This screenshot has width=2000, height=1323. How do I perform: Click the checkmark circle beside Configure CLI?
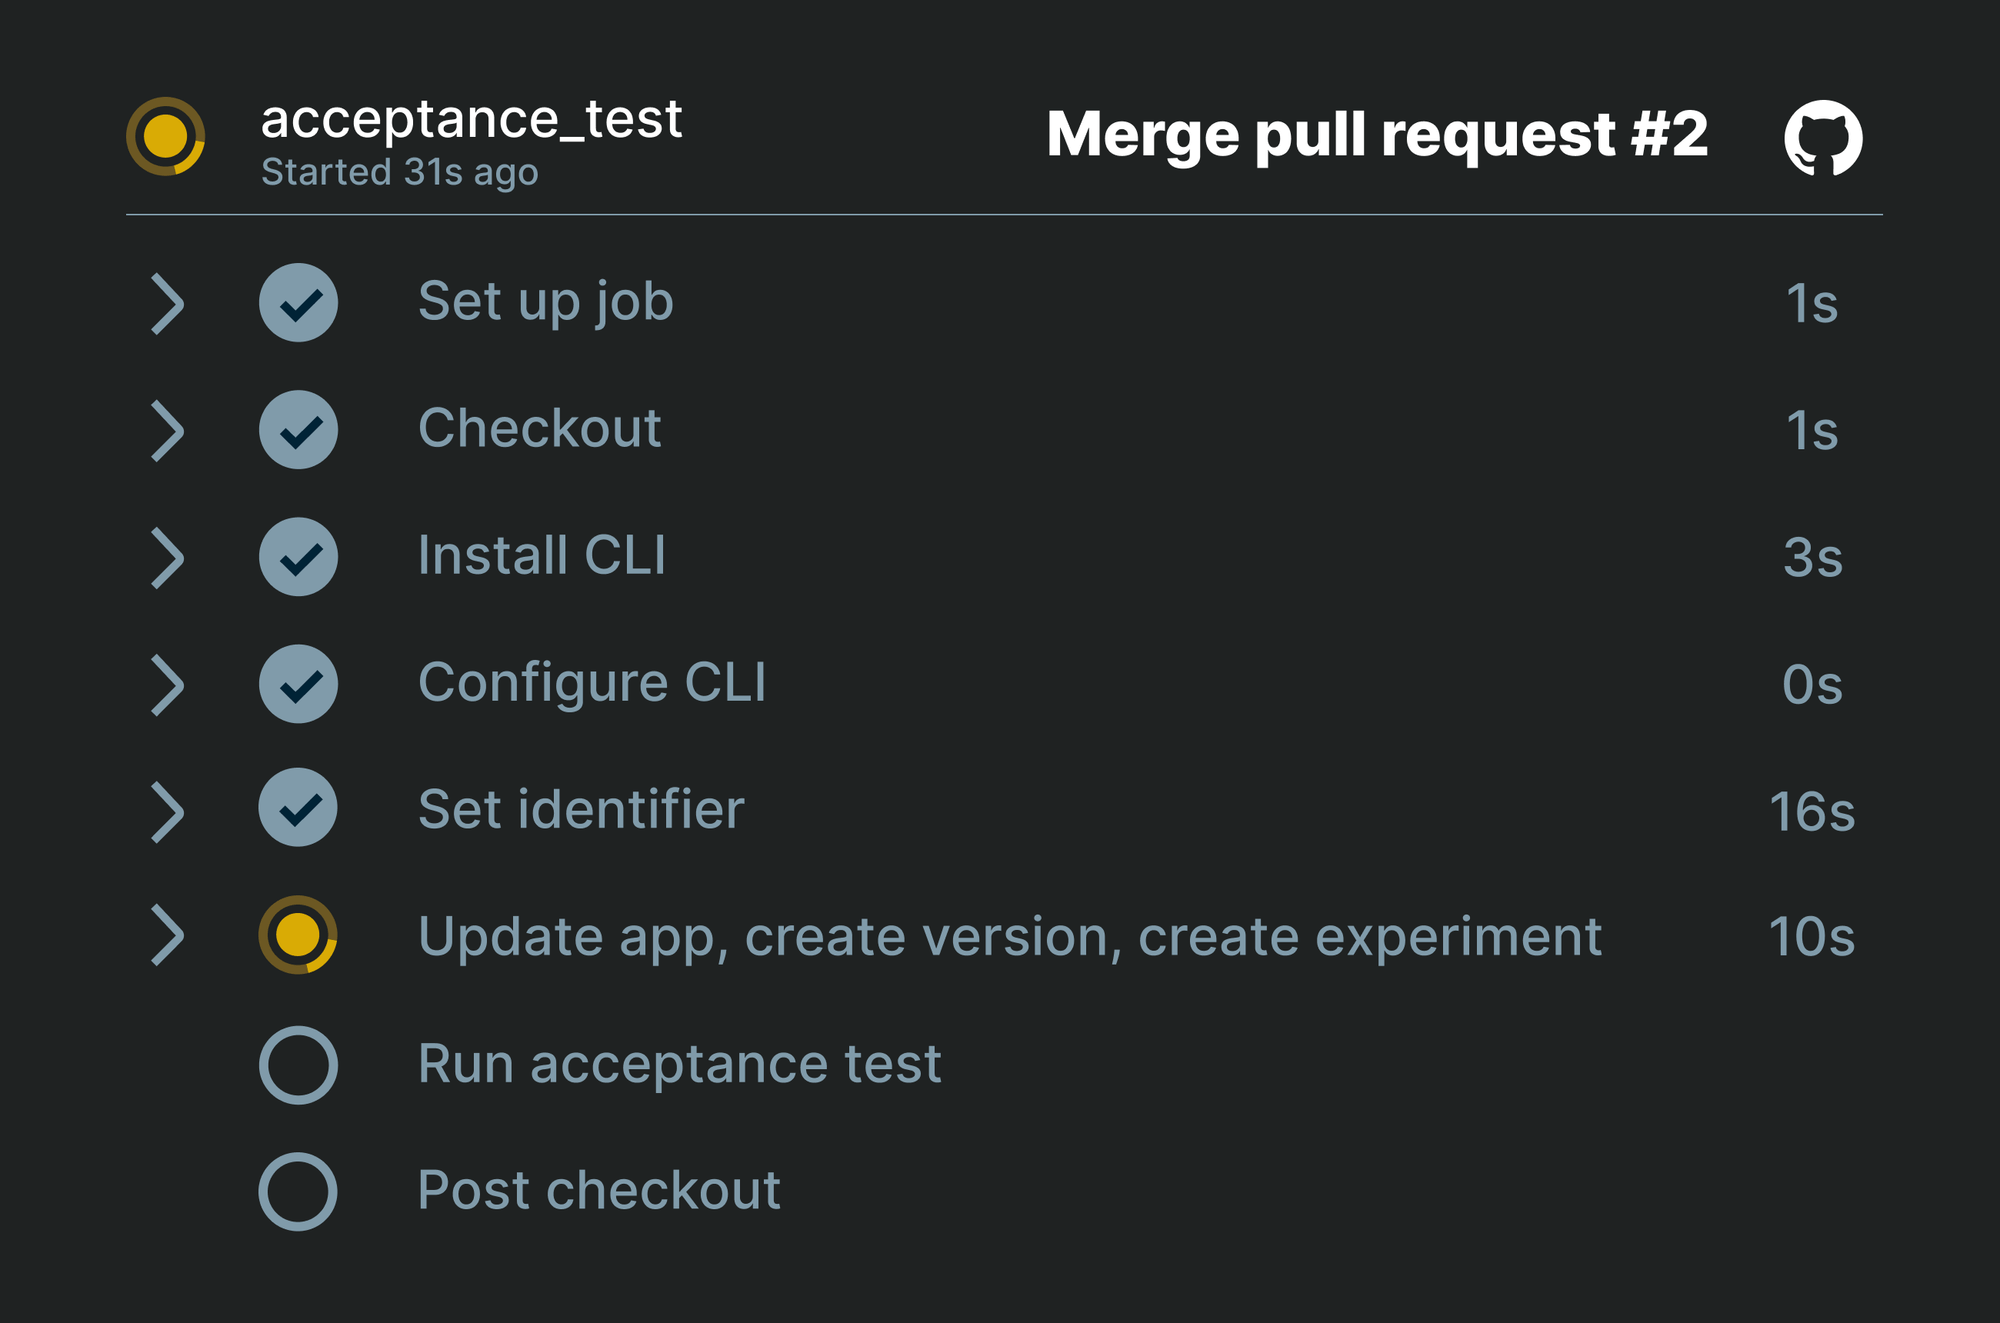coord(298,683)
